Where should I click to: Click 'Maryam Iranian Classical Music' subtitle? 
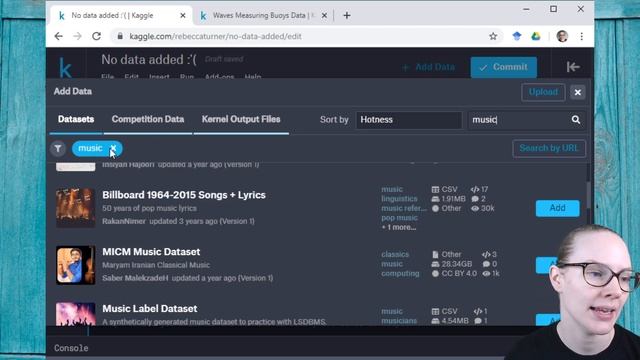tap(156, 265)
